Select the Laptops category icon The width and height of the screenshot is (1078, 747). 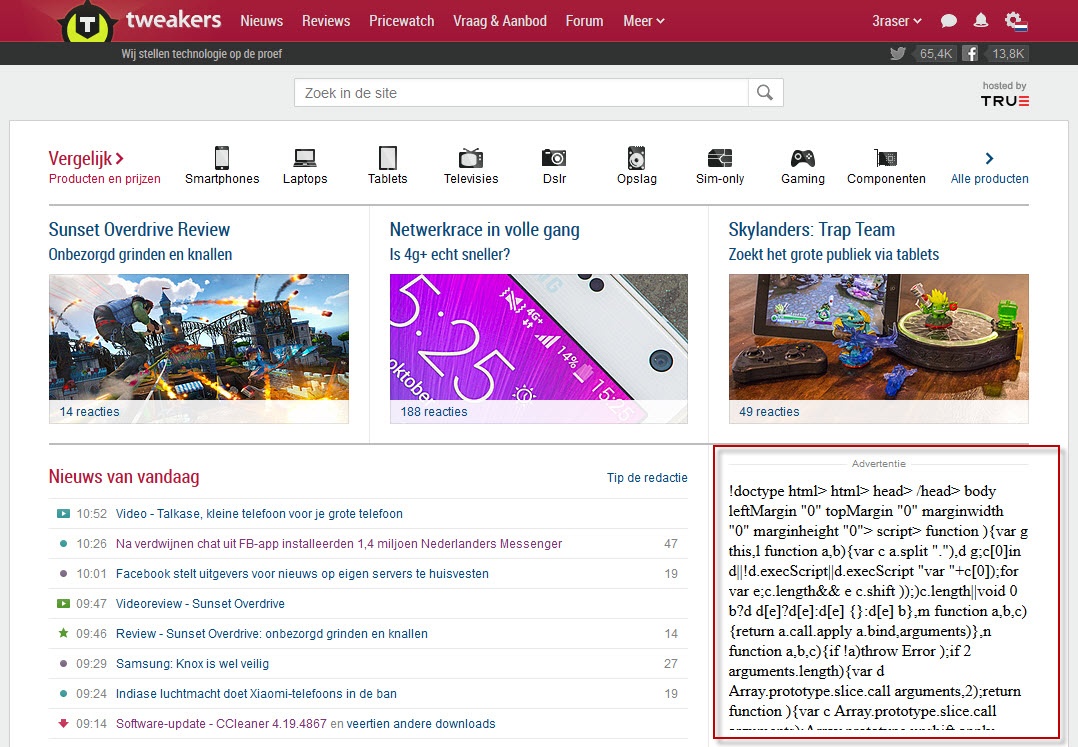click(305, 157)
